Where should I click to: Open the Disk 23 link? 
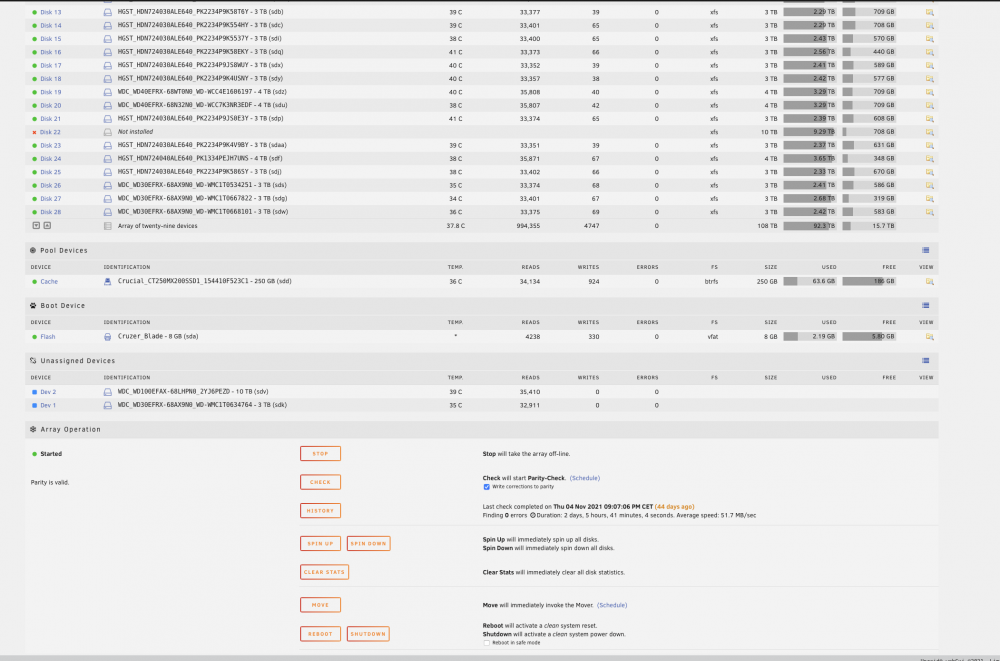coord(51,145)
